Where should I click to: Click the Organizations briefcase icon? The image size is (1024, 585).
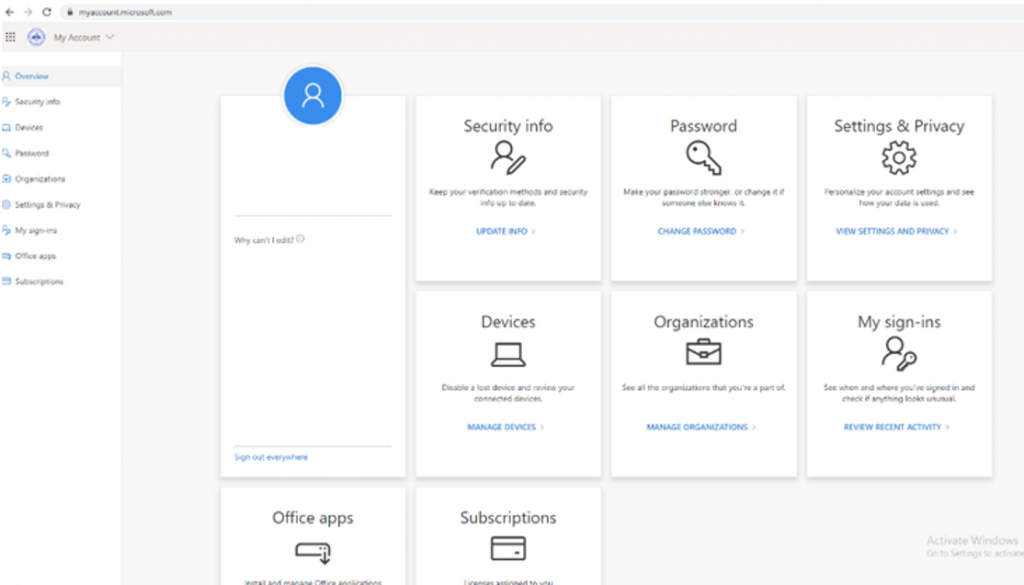703,353
